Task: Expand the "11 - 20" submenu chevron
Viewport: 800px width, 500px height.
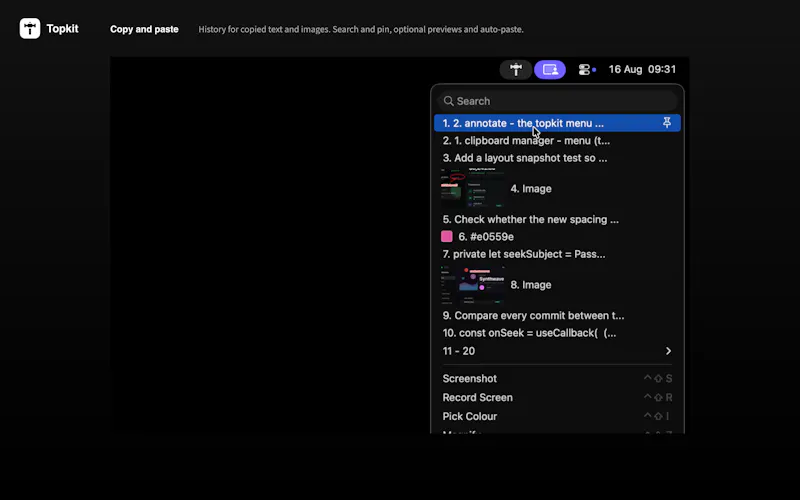Action: pyautogui.click(x=668, y=351)
